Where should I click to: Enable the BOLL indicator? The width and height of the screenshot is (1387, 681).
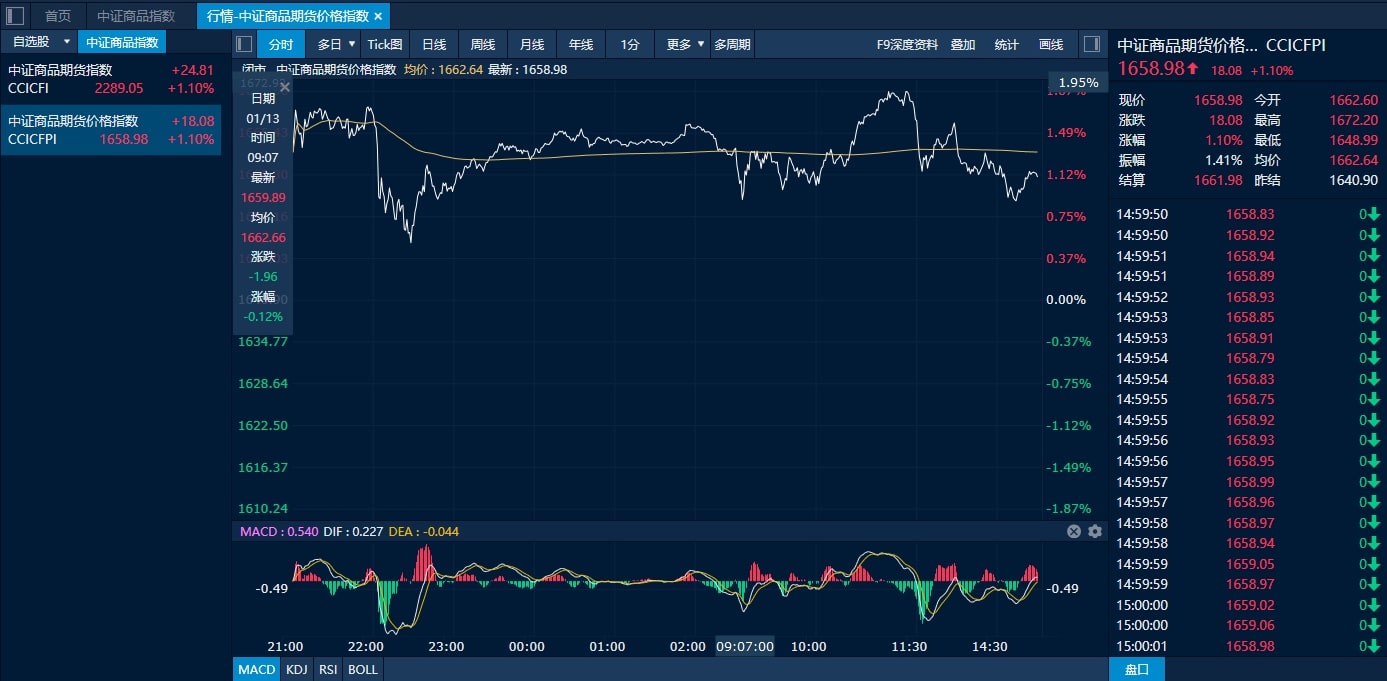tap(362, 669)
